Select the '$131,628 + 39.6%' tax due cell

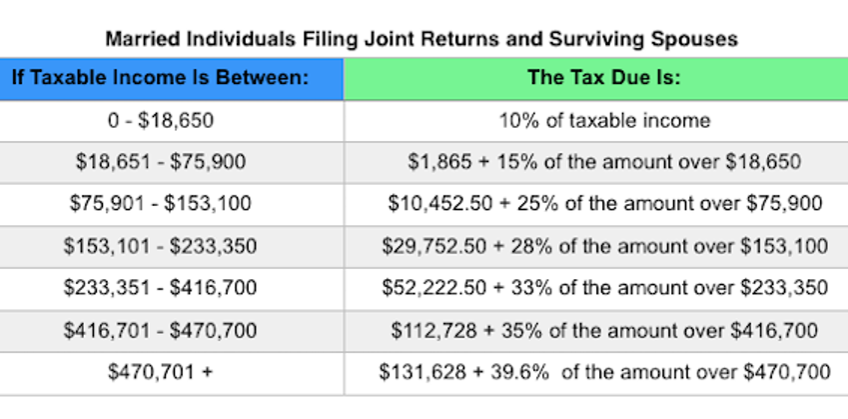point(604,372)
